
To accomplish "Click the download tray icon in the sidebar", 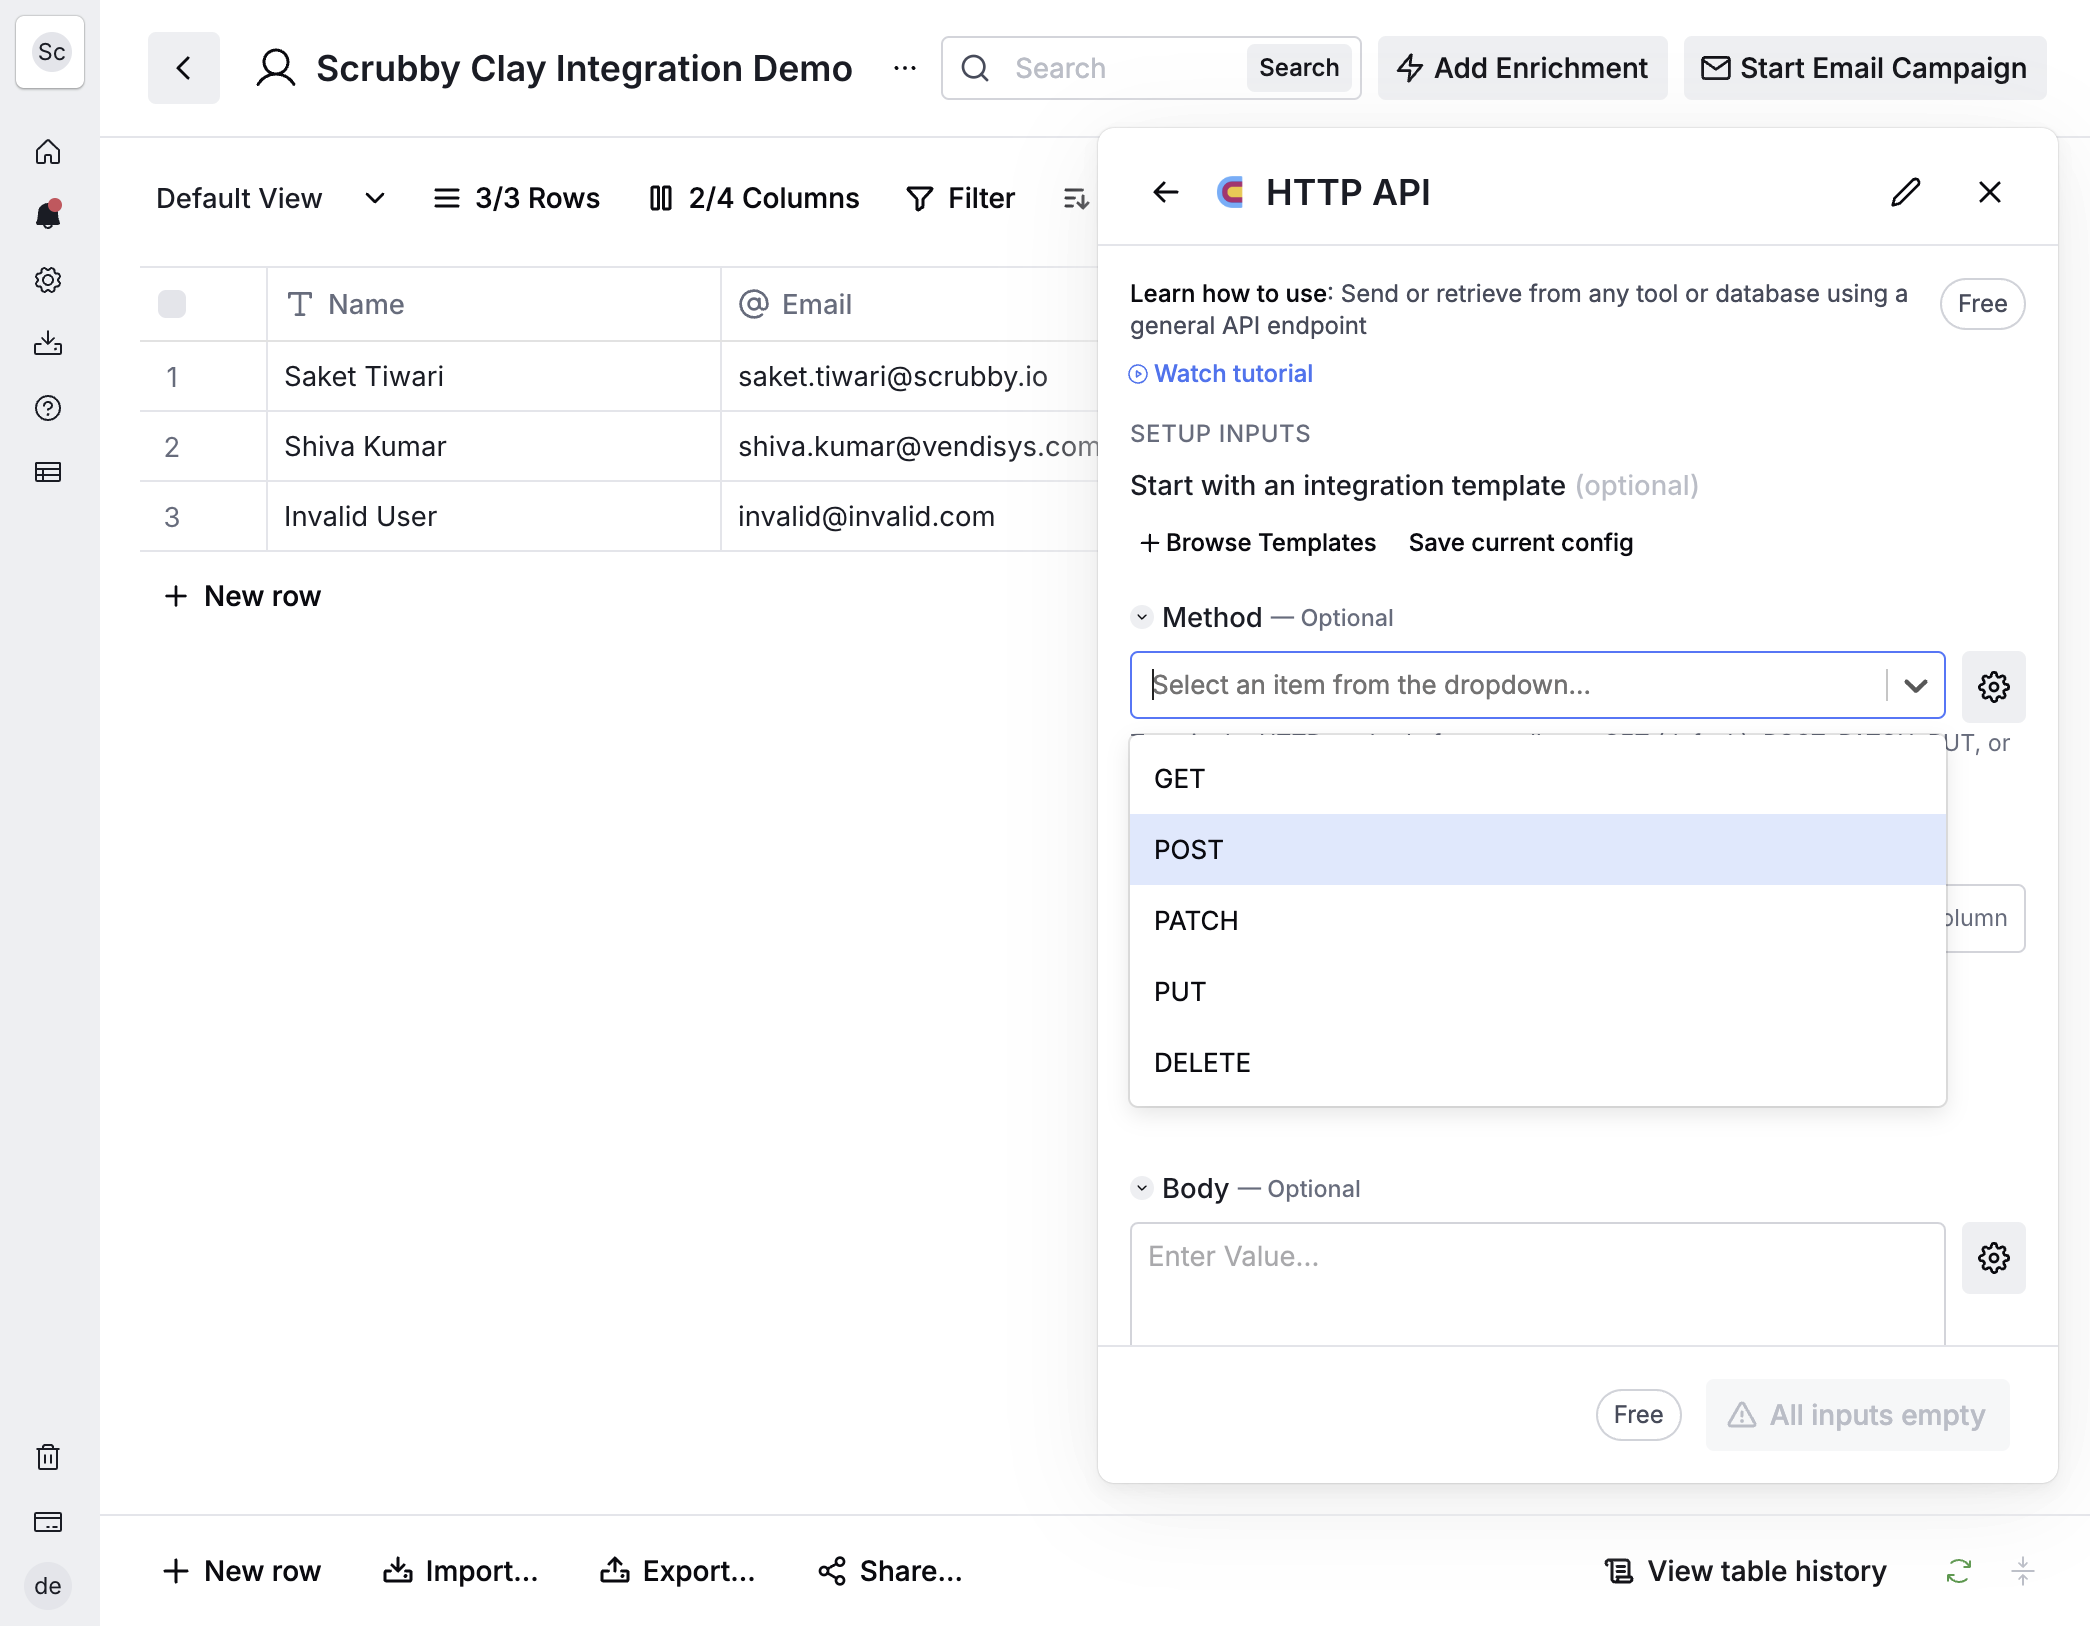I will (48, 344).
